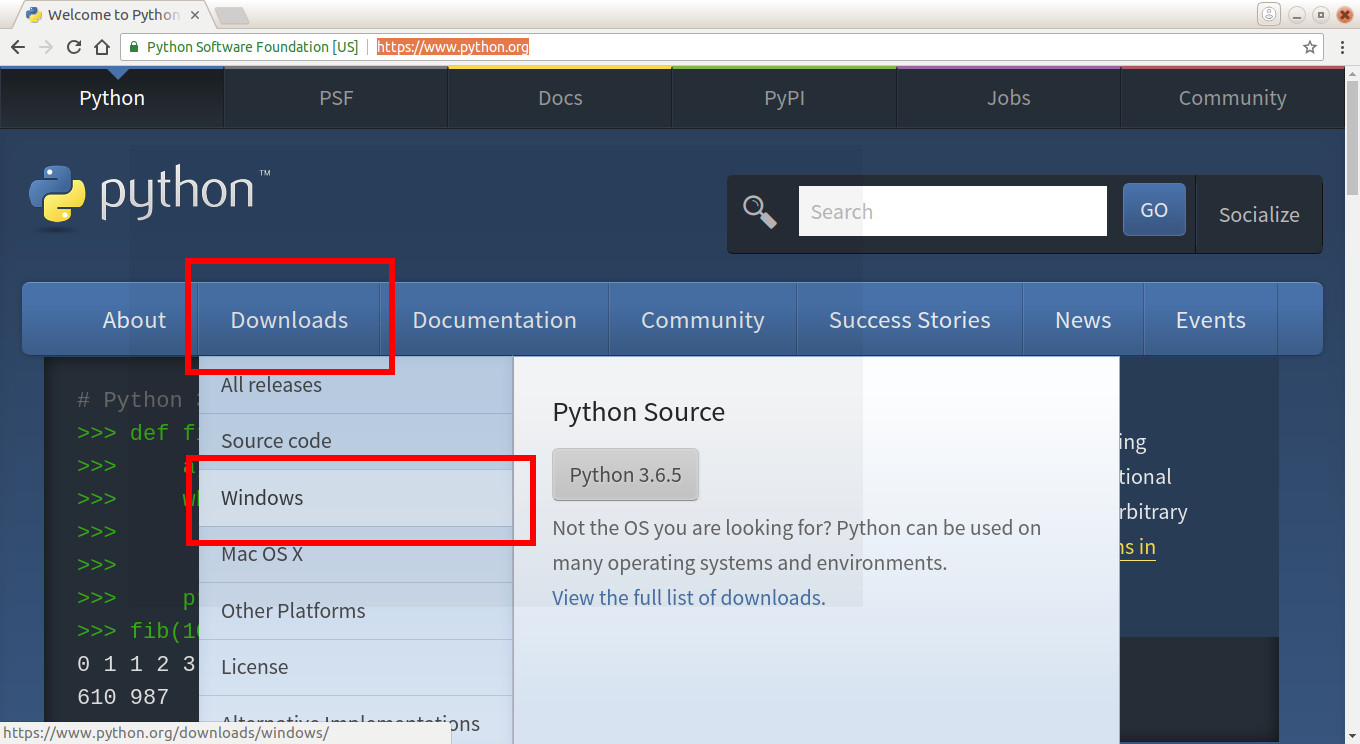Select All releases in Downloads submenu
The height and width of the screenshot is (744, 1360).
(x=356, y=385)
